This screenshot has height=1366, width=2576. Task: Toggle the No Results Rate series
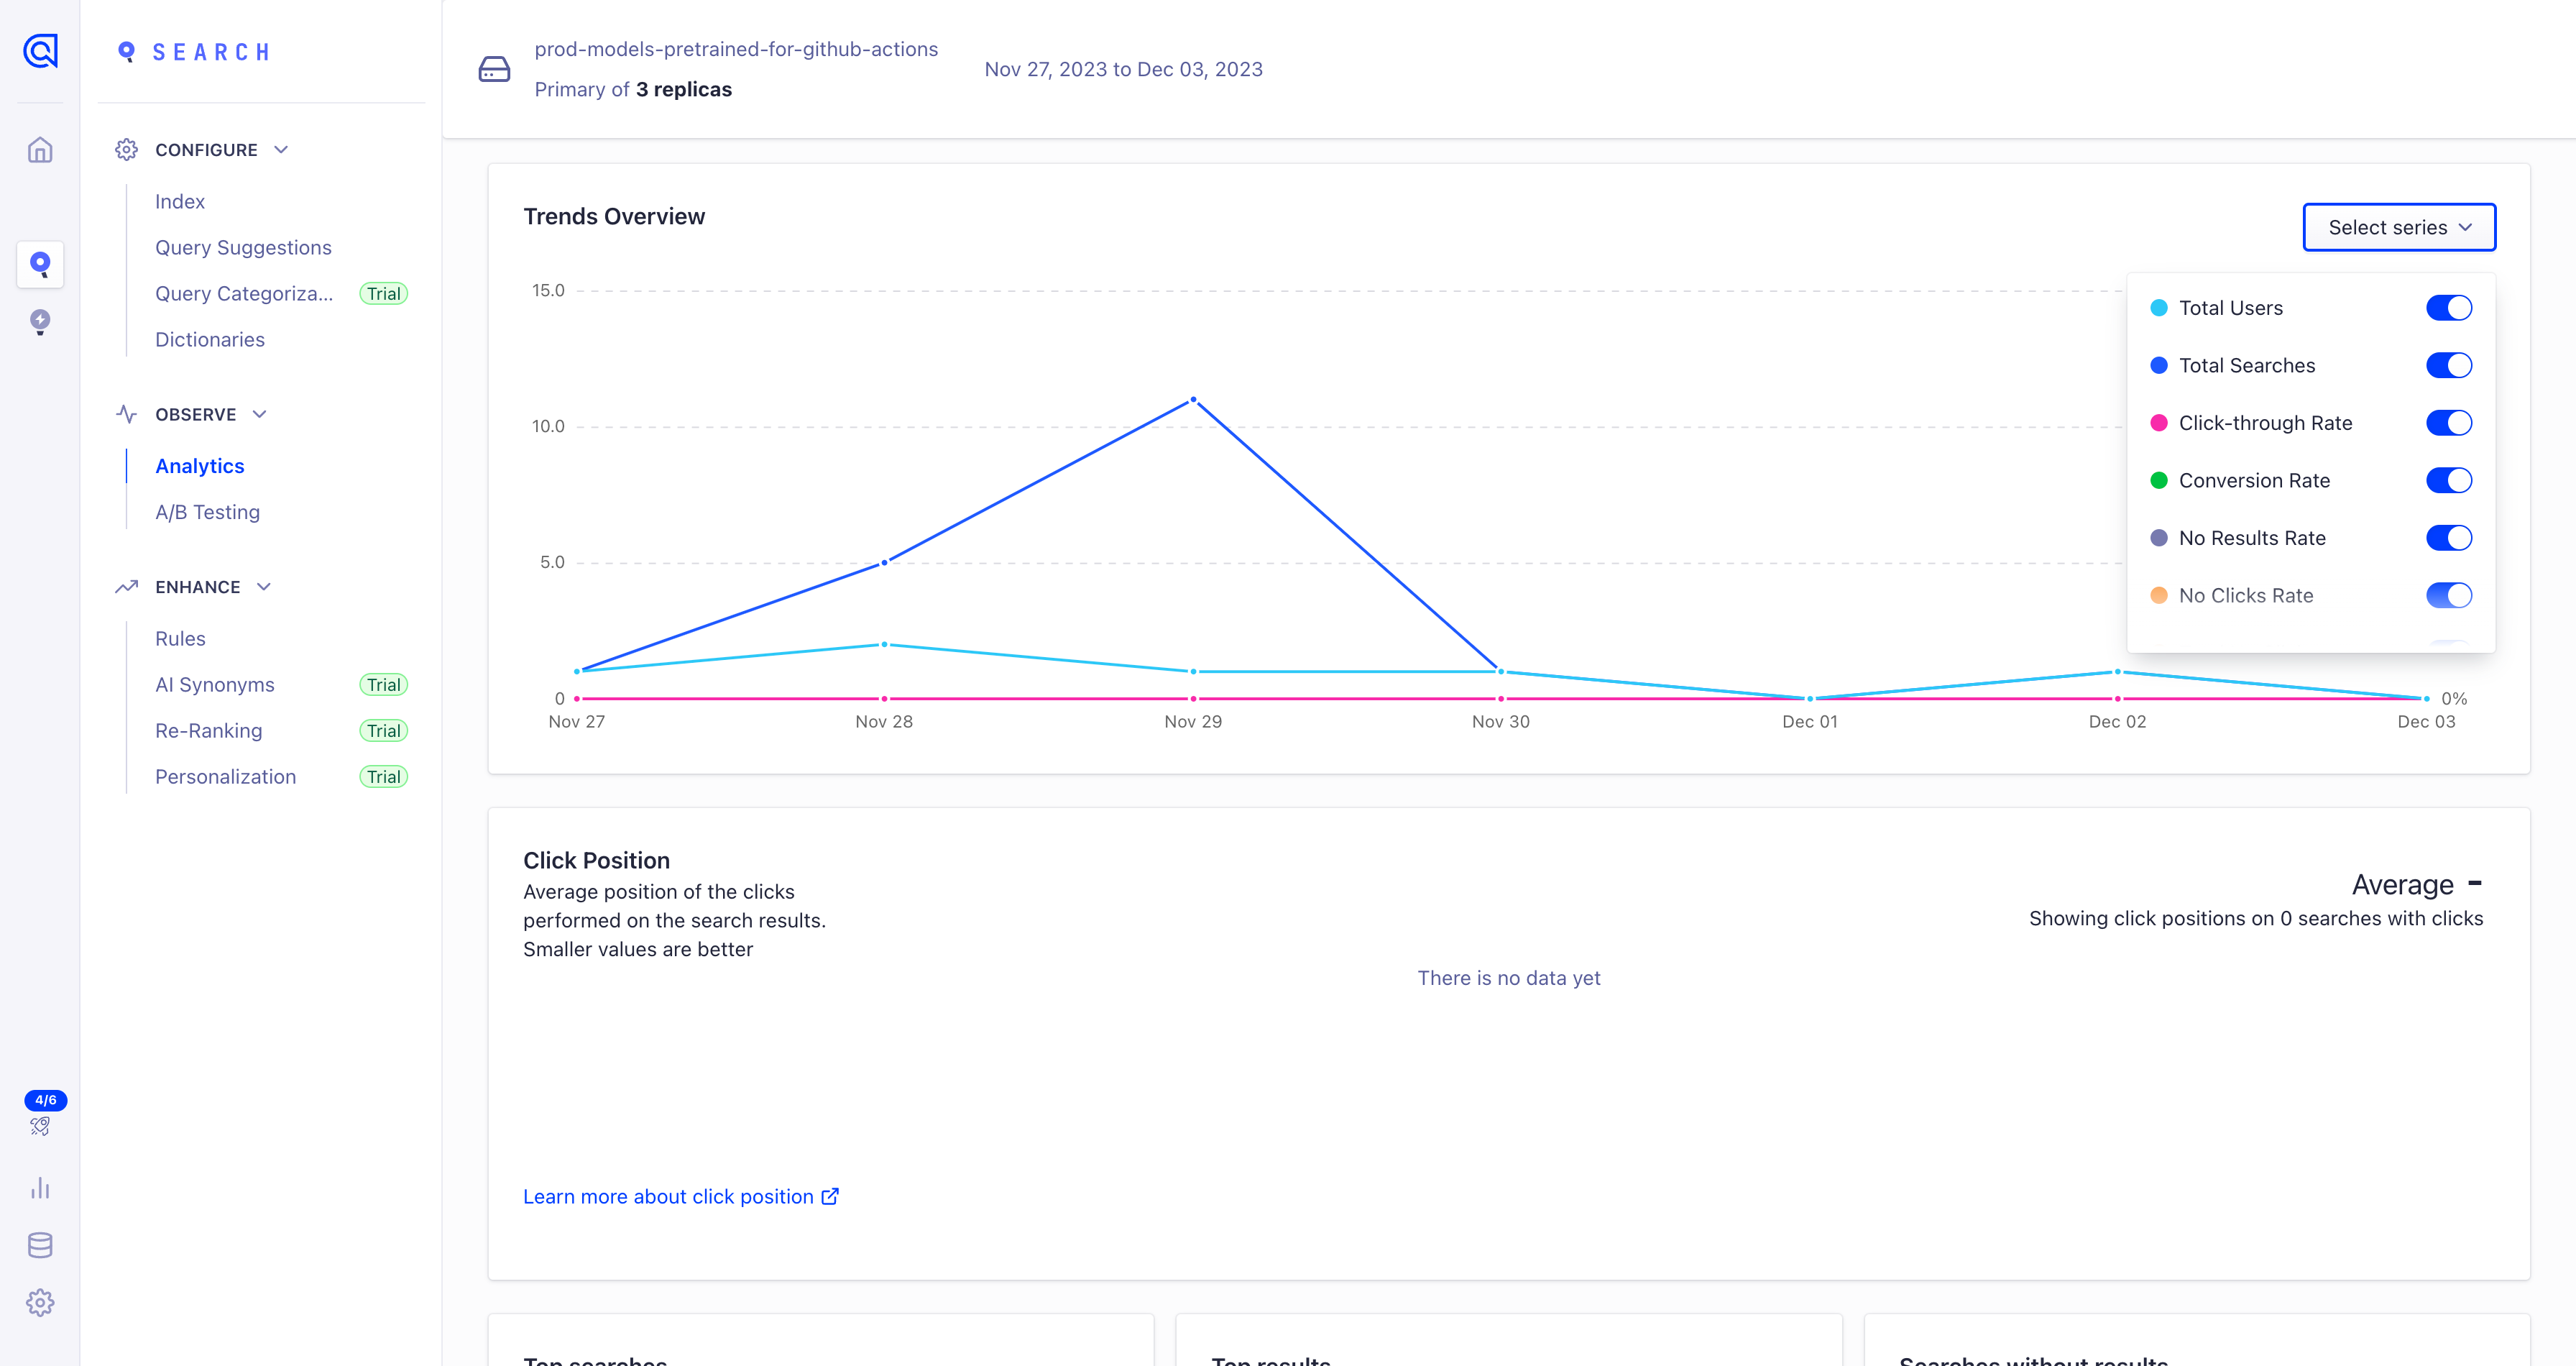point(2448,538)
